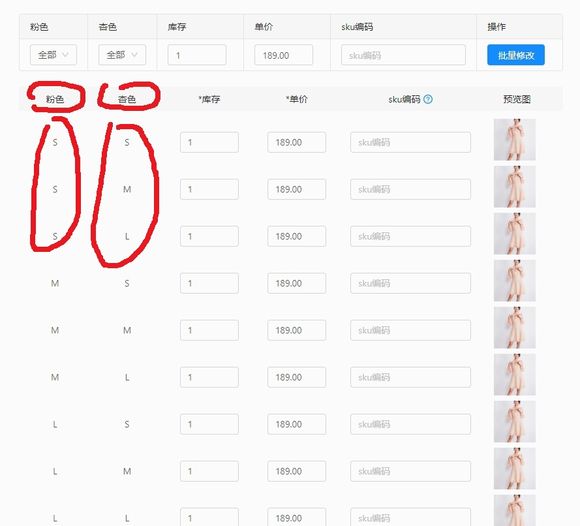Click the batch sku编码 input field
The image size is (580, 526).
(403, 55)
